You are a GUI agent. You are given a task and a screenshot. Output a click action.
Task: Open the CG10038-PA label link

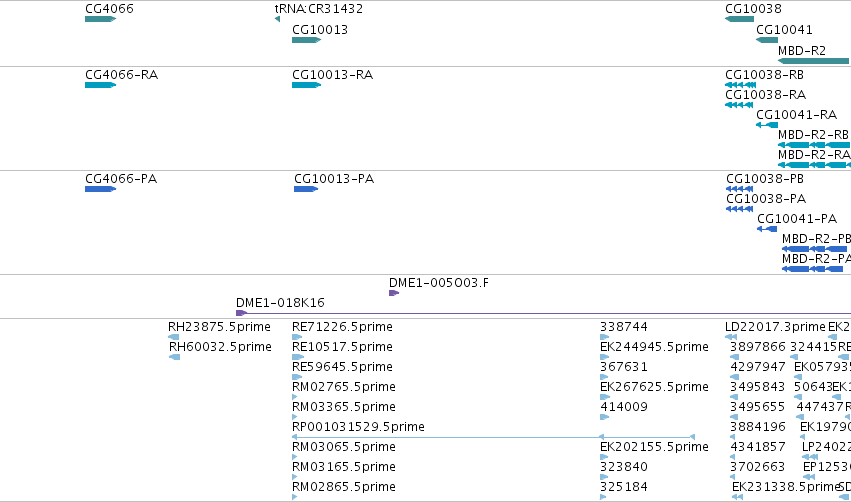(766, 199)
